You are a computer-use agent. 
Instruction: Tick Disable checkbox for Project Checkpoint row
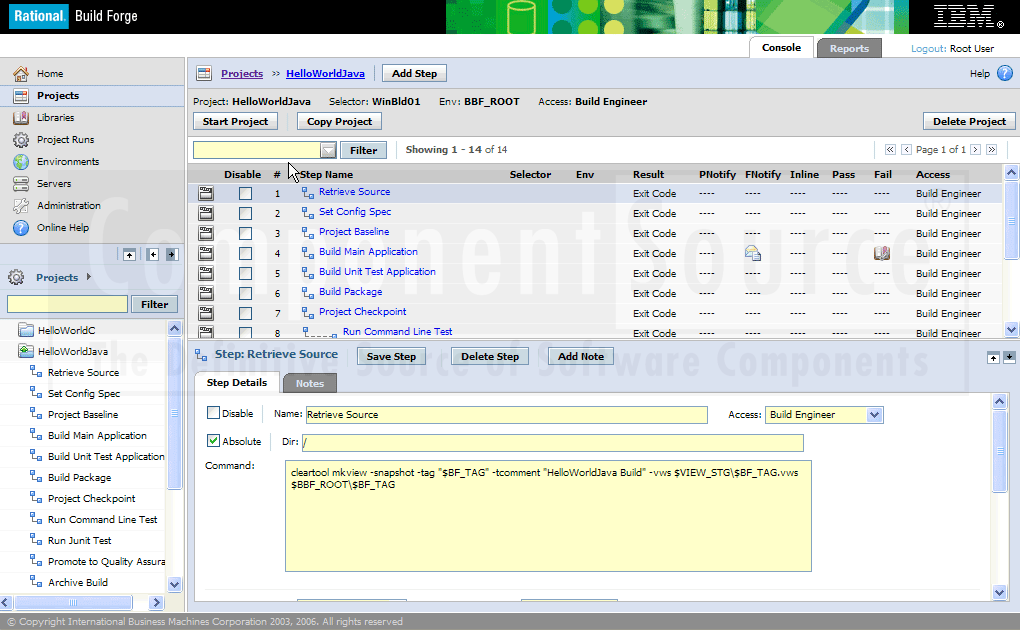pos(245,313)
